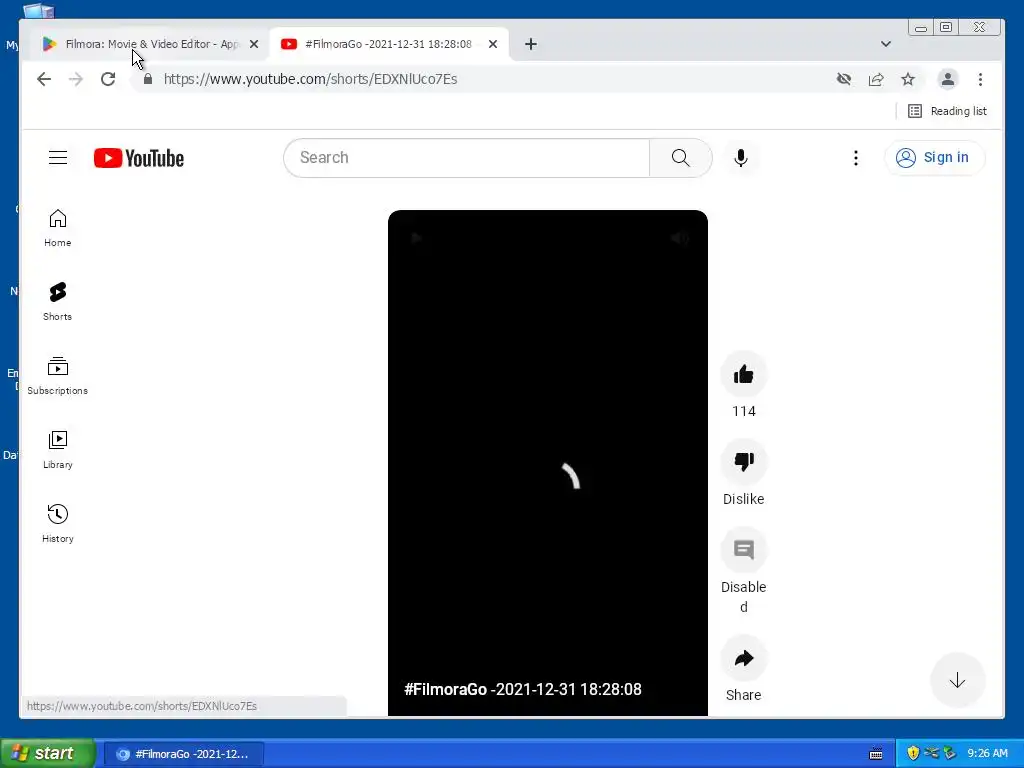1024x768 pixels.
Task: Focus the YouTube Search field
Action: click(x=466, y=157)
